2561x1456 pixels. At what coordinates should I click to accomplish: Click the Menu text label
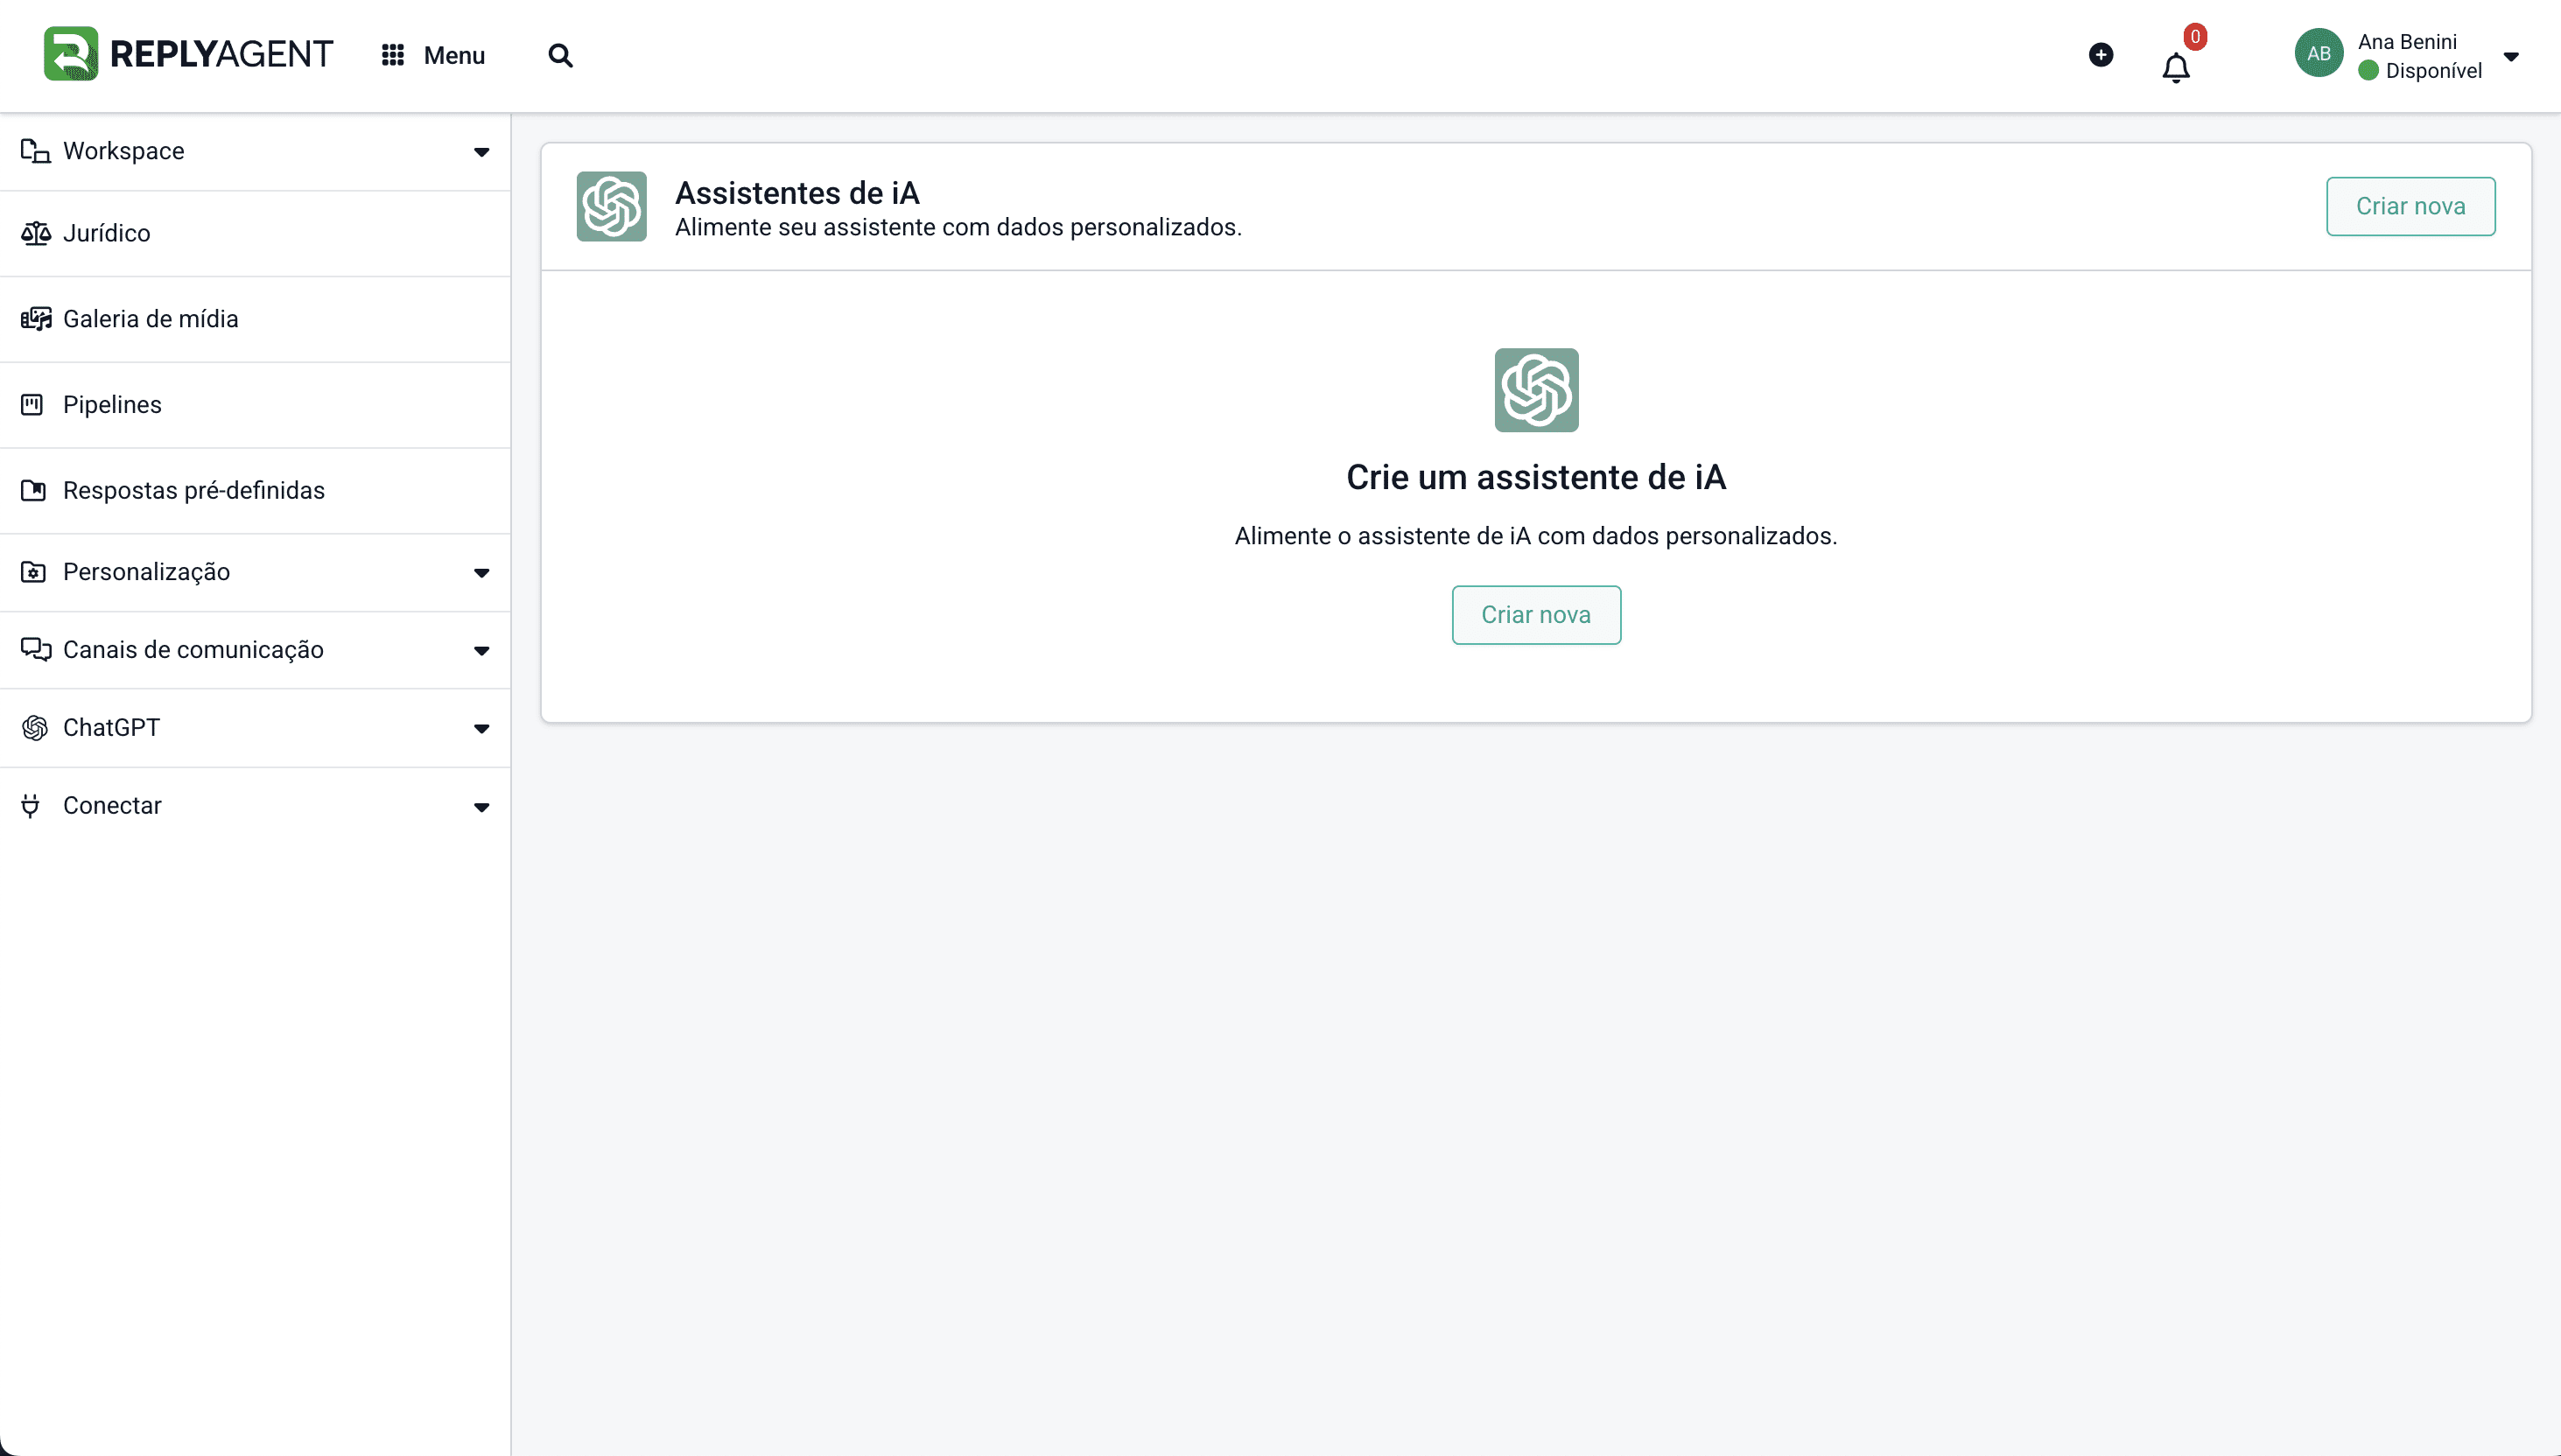[454, 55]
